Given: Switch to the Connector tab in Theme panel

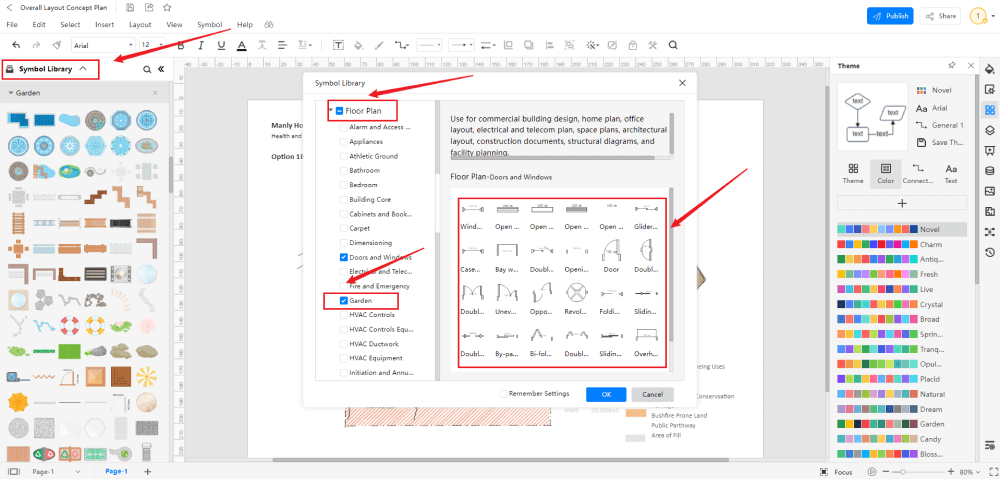Looking at the screenshot, I should pyautogui.click(x=918, y=173).
